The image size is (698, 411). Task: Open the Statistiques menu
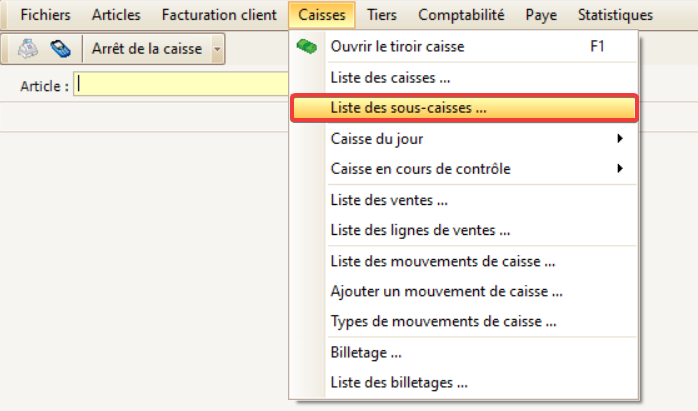coord(615,15)
